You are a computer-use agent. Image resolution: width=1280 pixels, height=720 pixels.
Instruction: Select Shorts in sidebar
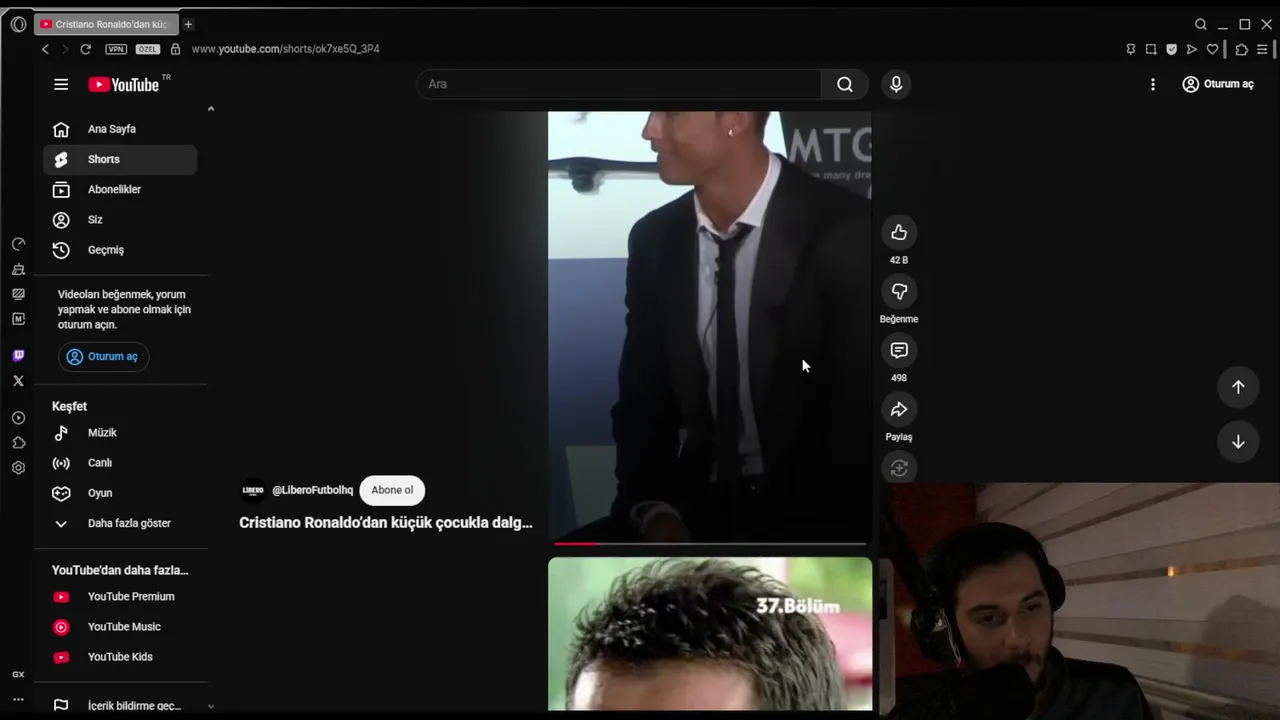120,159
